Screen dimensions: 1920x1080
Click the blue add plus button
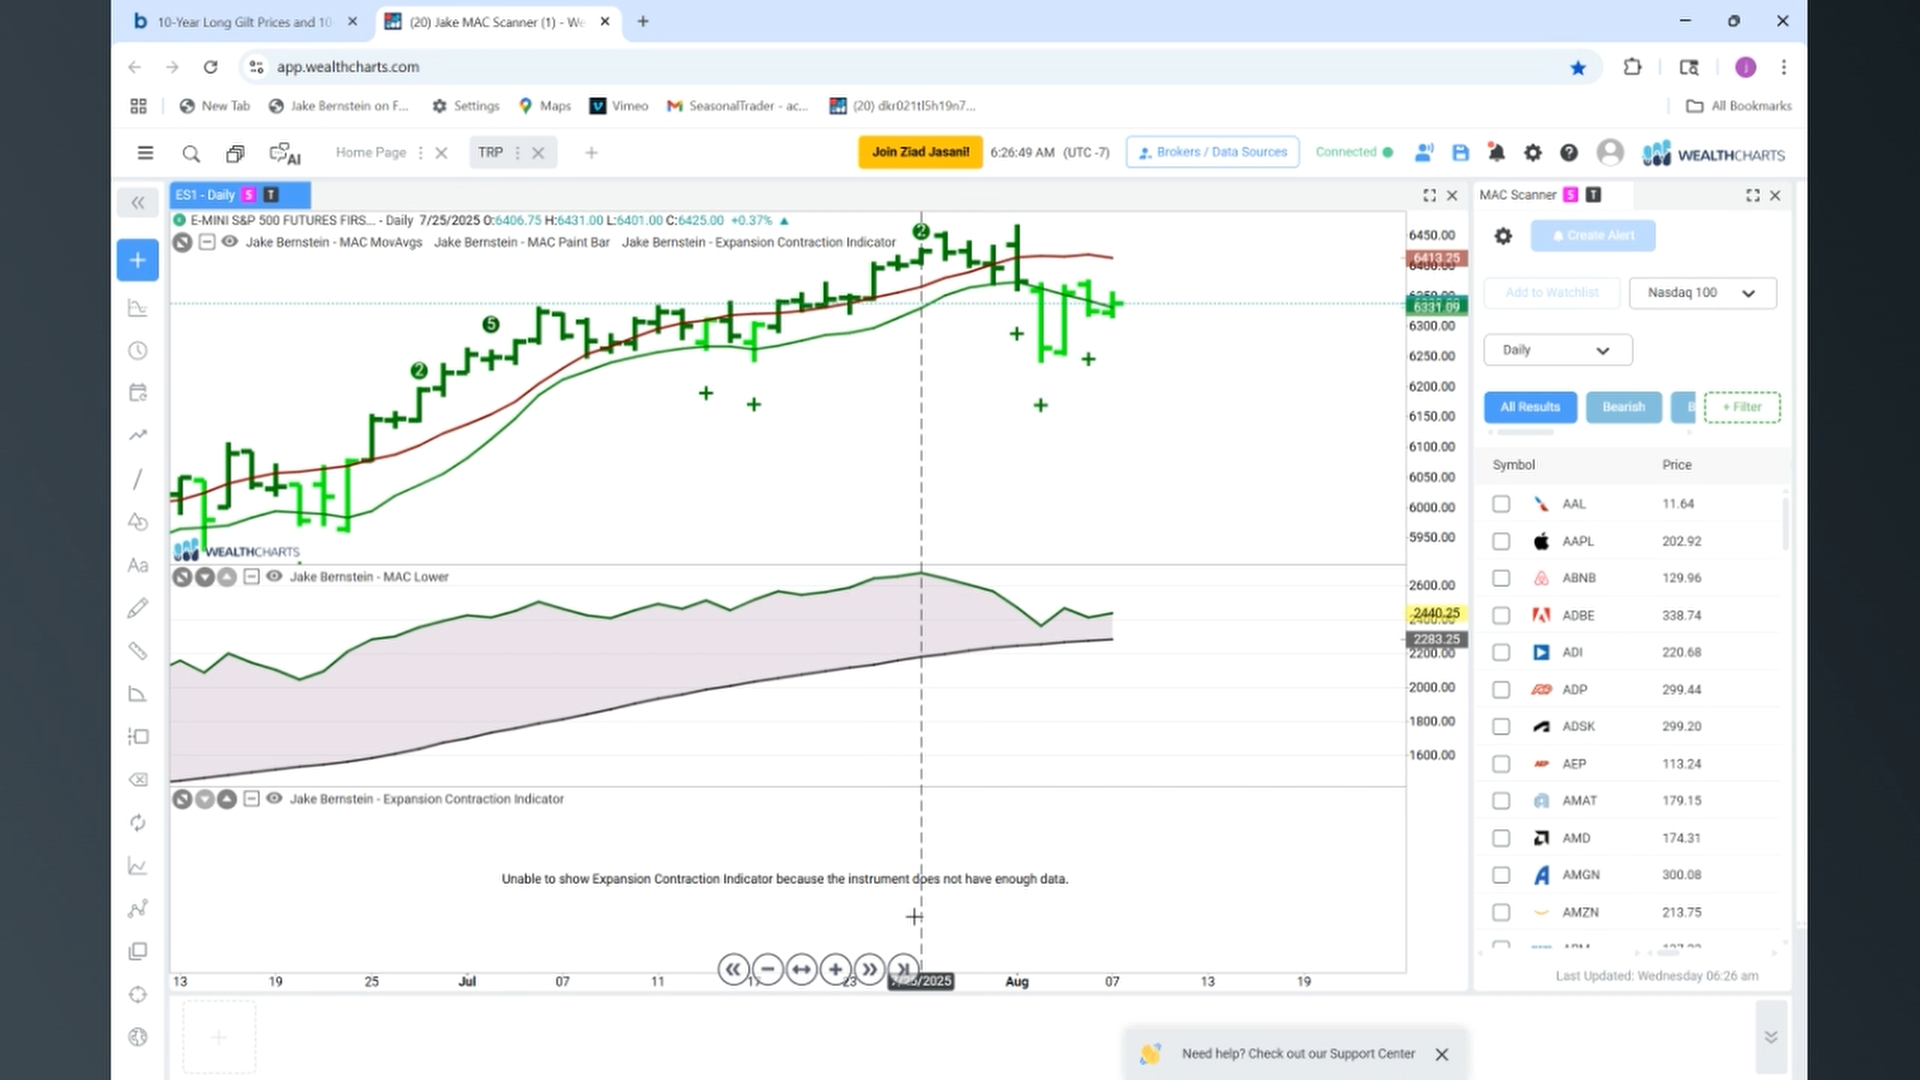point(138,260)
